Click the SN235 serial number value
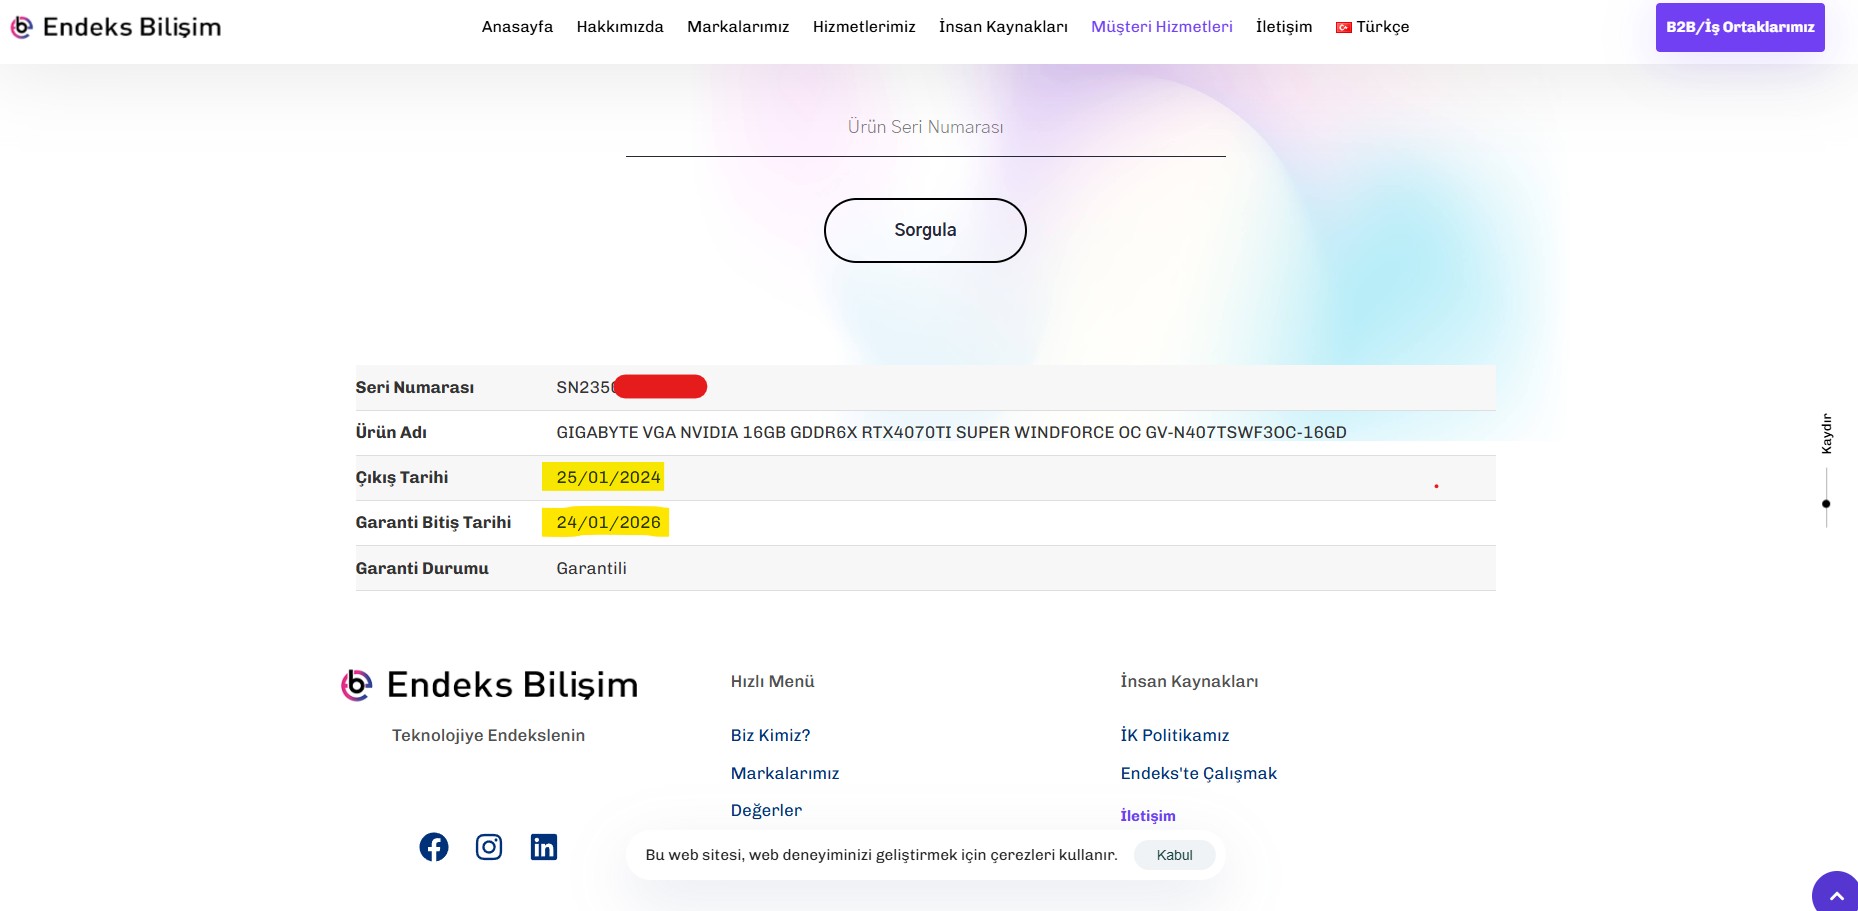Viewport: 1858px width, 911px height. (631, 387)
